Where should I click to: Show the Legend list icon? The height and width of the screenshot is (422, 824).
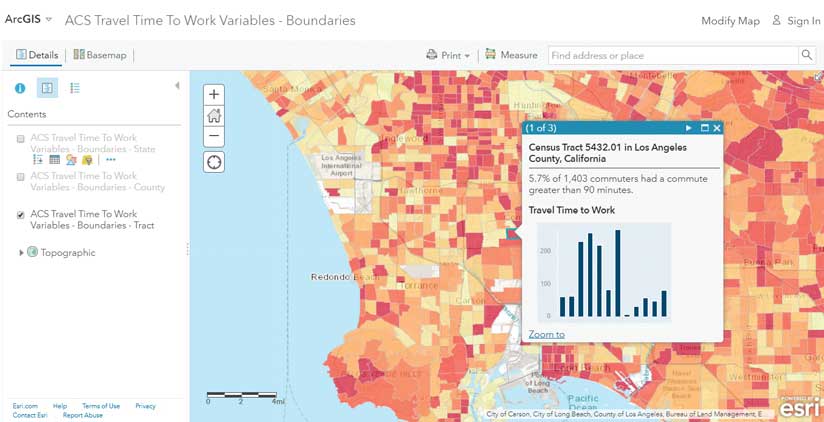[x=75, y=88]
